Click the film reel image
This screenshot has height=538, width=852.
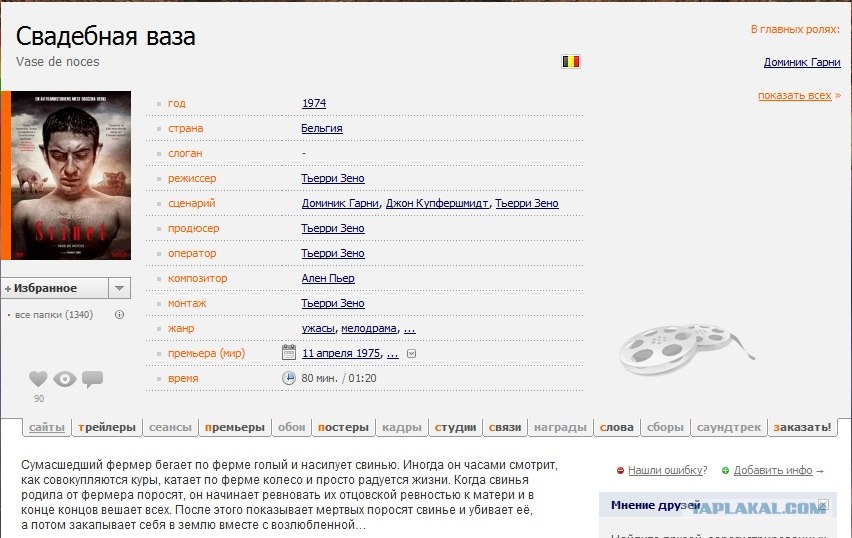coord(686,349)
